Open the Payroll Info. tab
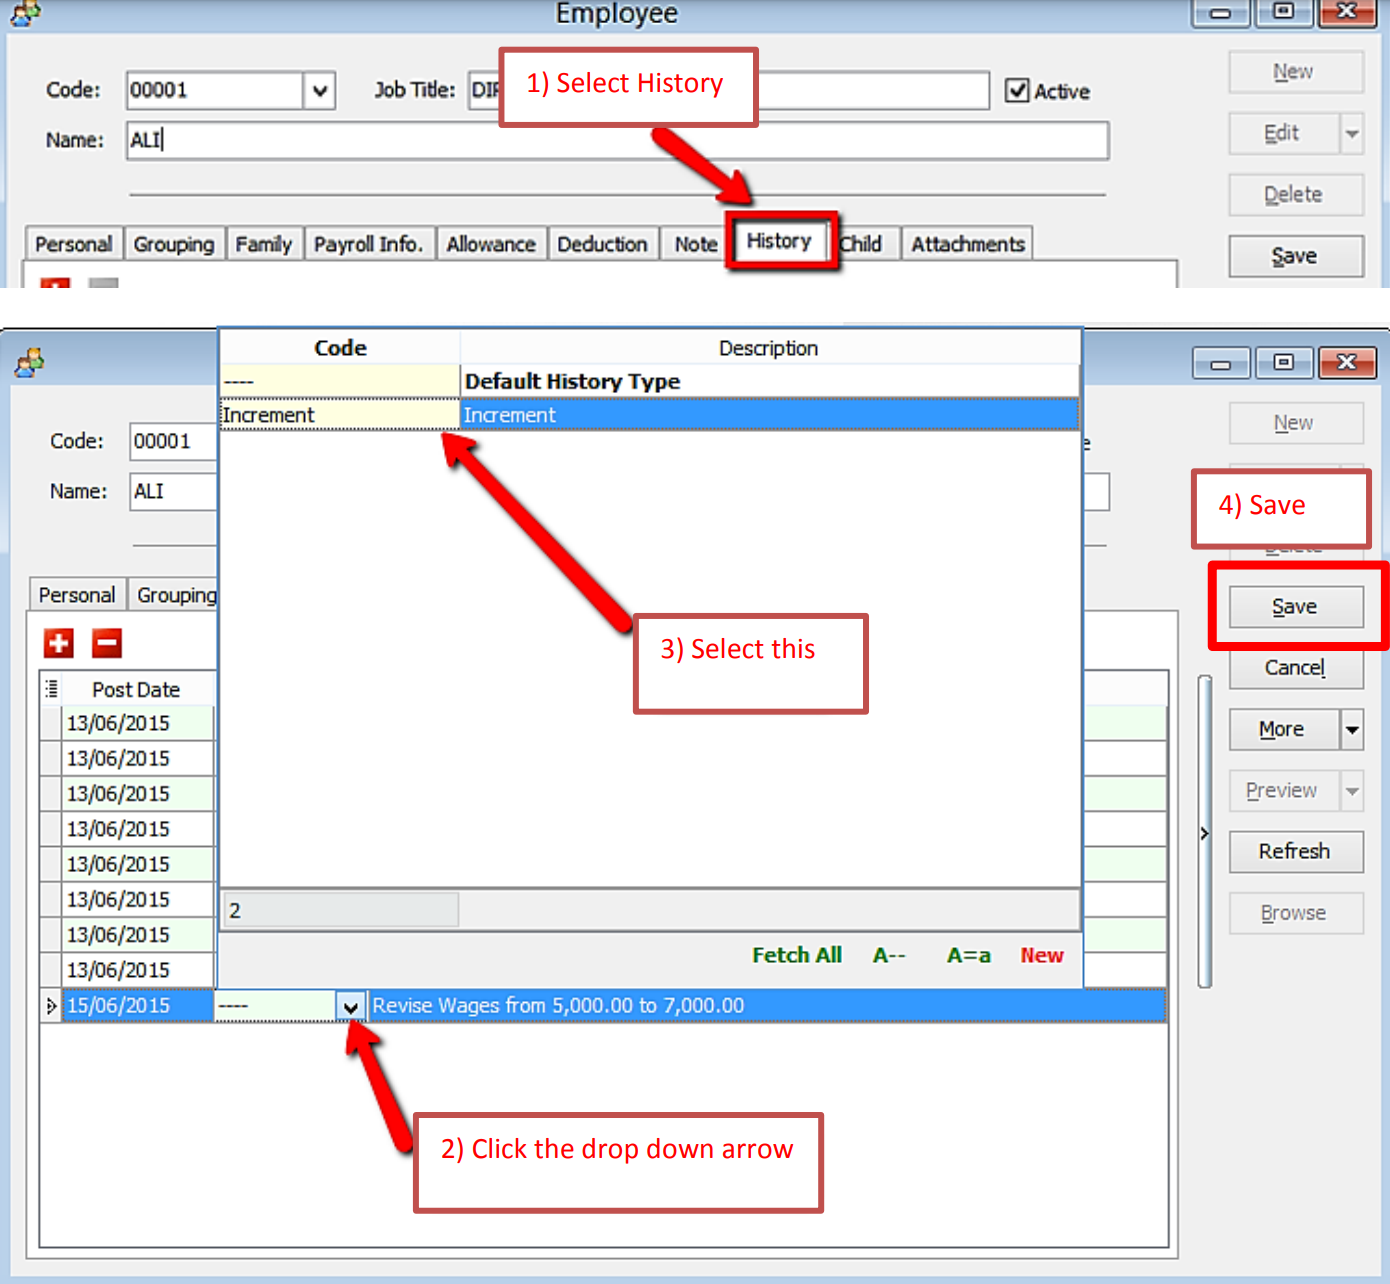Image resolution: width=1390 pixels, height=1284 pixels. pyautogui.click(x=368, y=244)
